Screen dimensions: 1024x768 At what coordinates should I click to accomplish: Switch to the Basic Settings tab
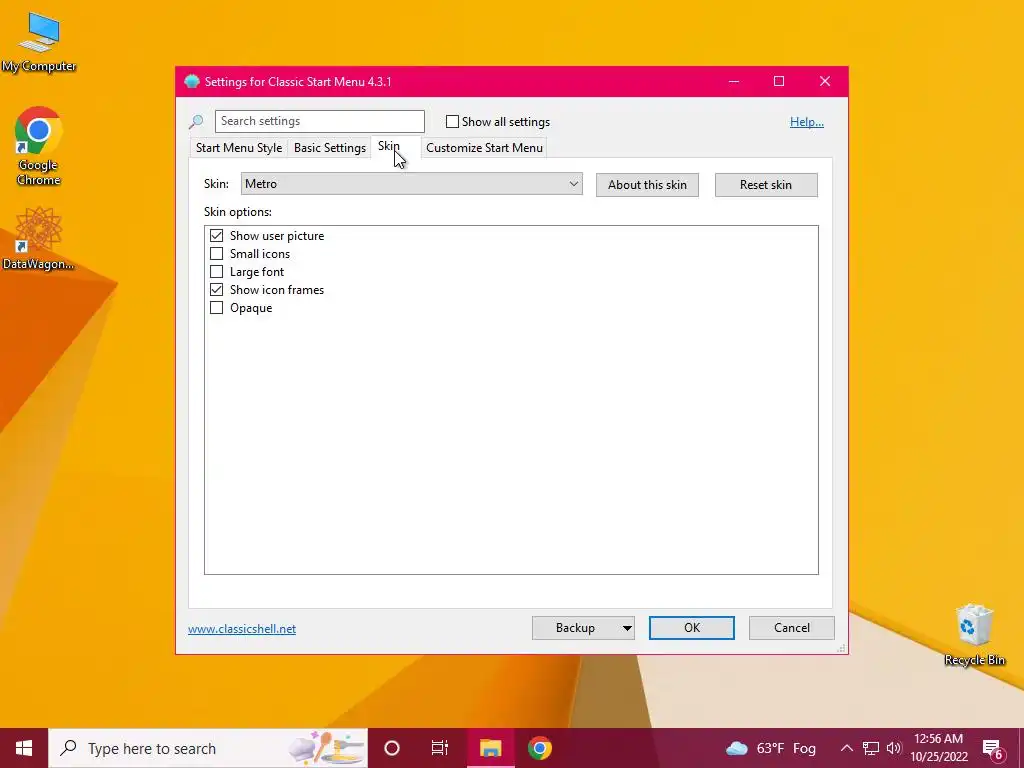coord(330,148)
